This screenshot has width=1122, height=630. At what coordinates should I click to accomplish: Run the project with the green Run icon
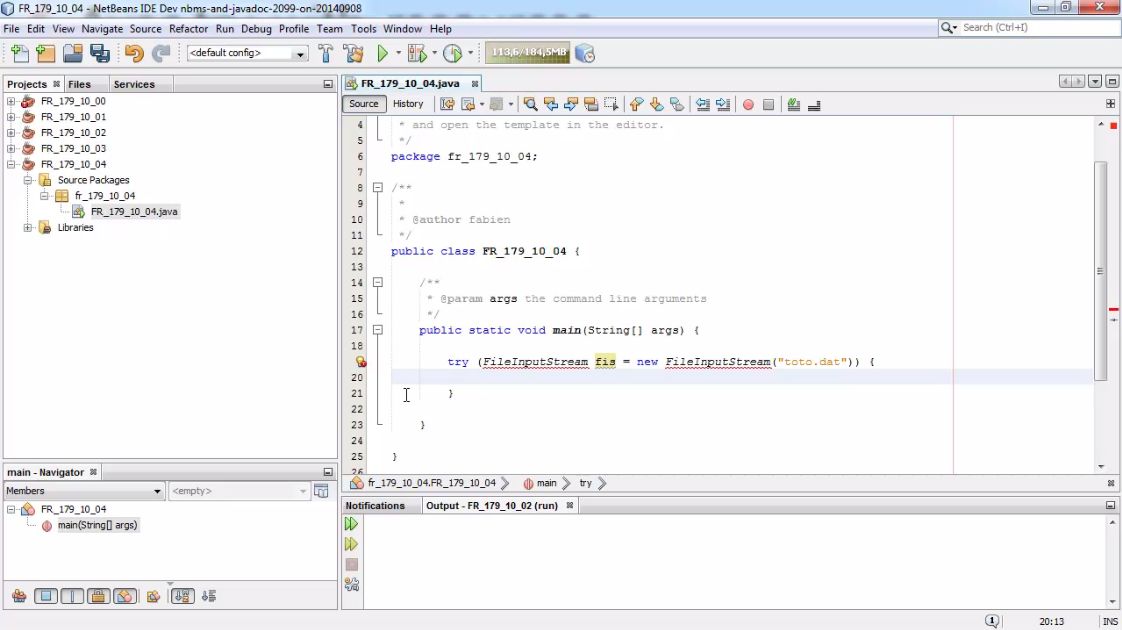click(384, 52)
